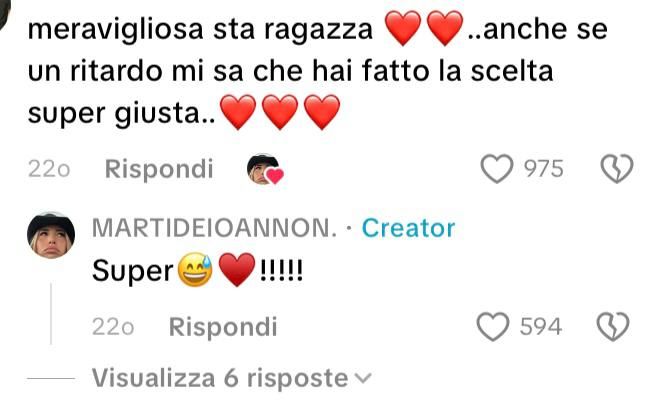Image resolution: width=665 pixels, height=400 pixels.
Task: Dislike the comment with 975 likes
Action: pos(617,169)
